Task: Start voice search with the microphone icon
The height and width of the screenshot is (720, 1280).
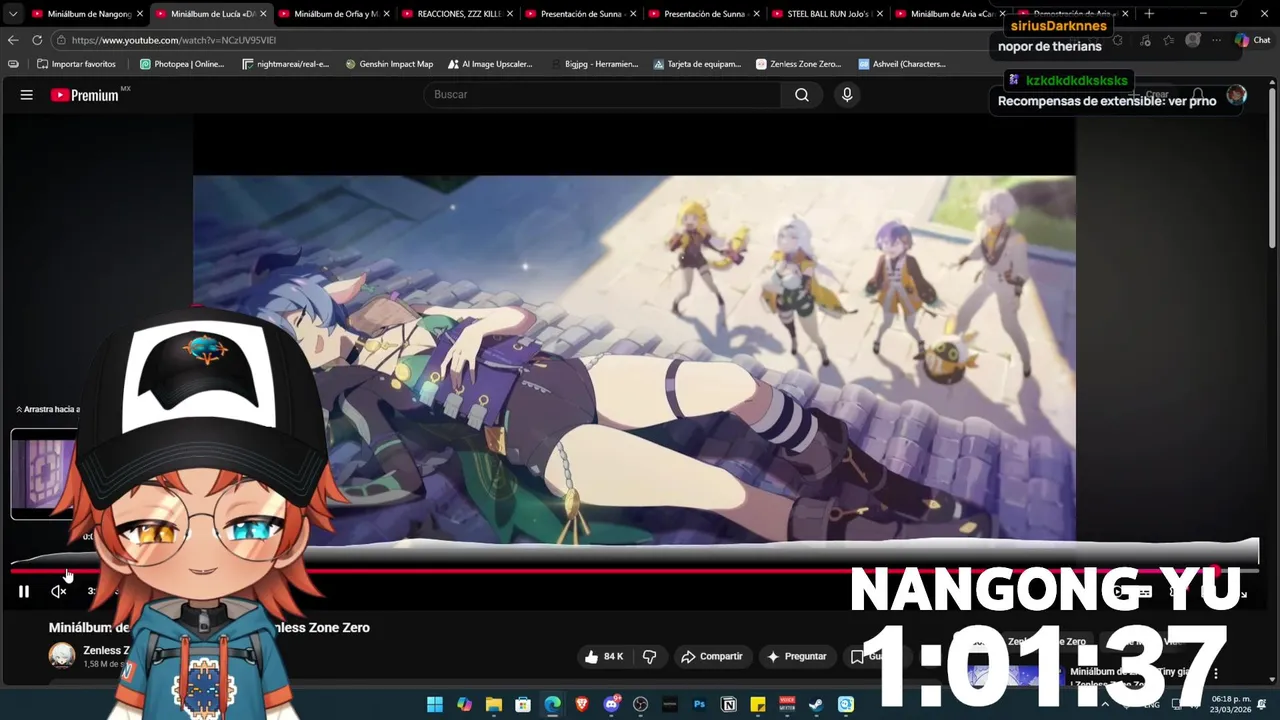Action: [x=847, y=95]
